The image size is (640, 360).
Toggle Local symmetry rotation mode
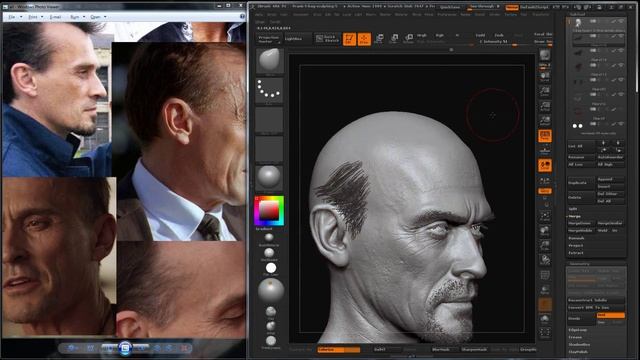pyautogui.click(x=544, y=165)
